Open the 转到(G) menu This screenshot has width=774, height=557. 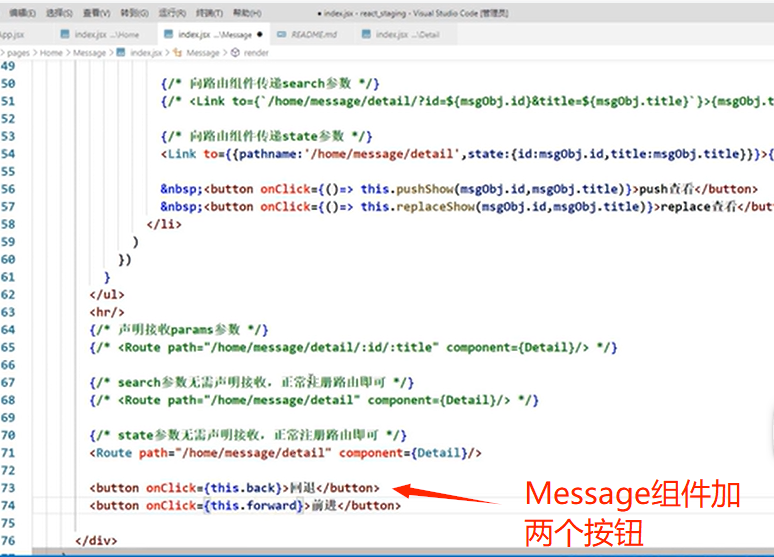coord(134,13)
